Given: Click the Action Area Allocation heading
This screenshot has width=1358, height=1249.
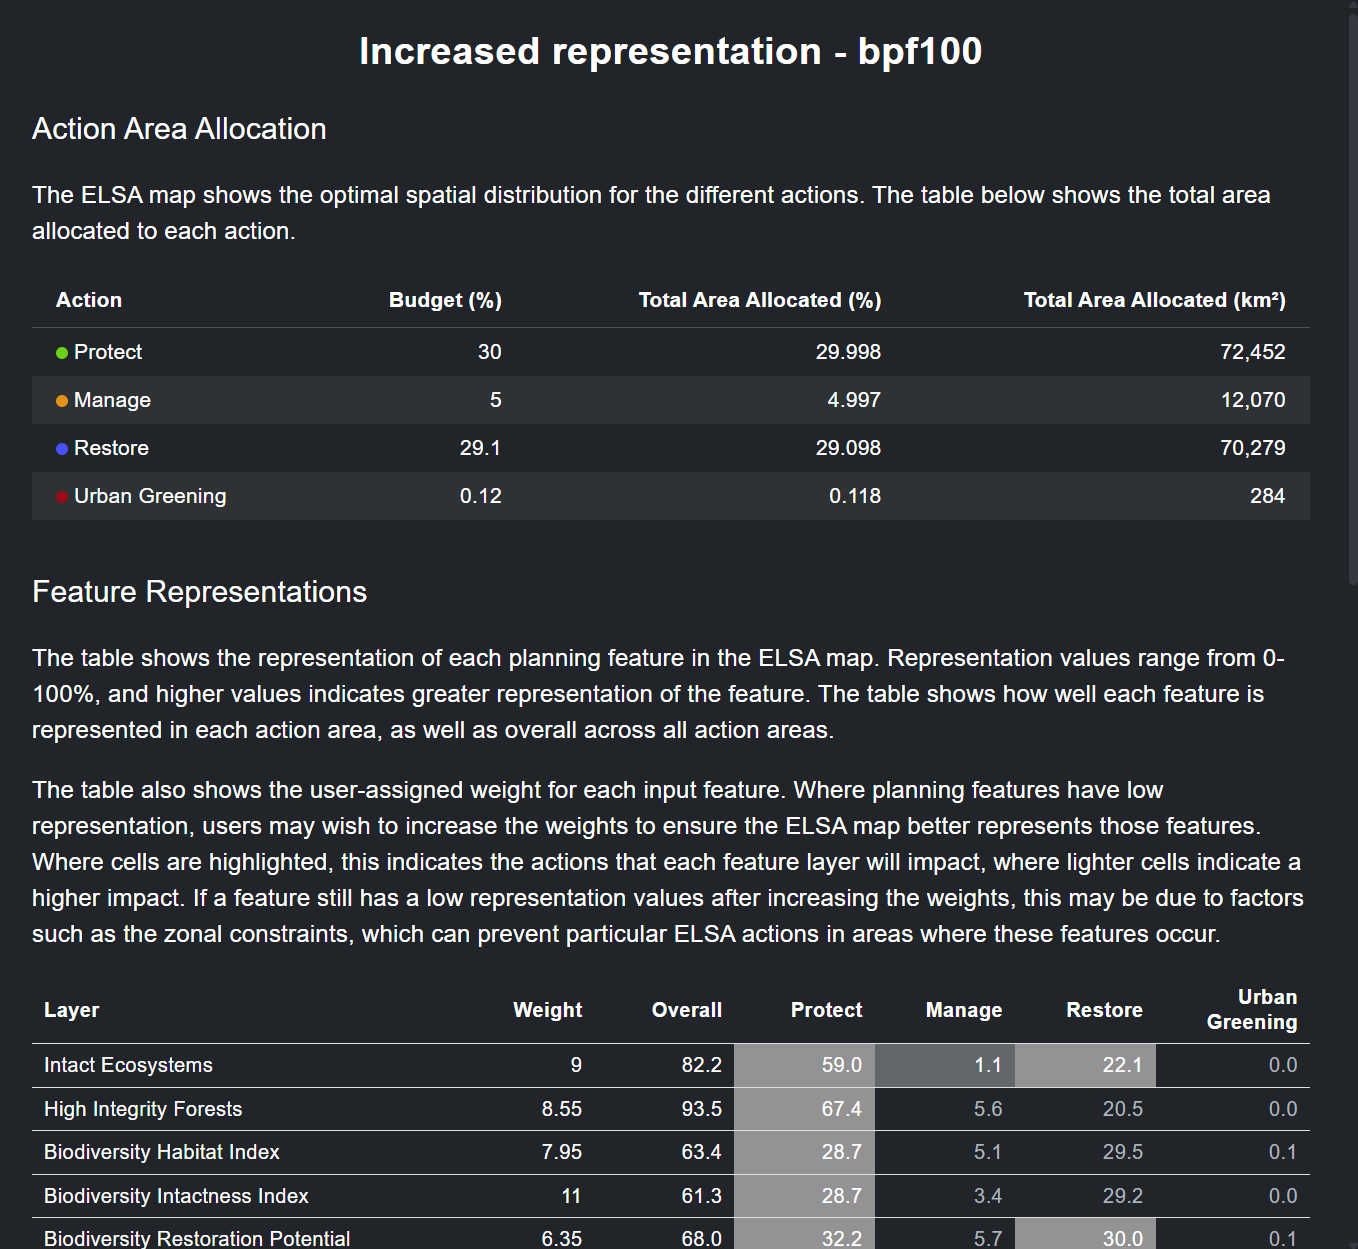Looking at the screenshot, I should click(179, 129).
